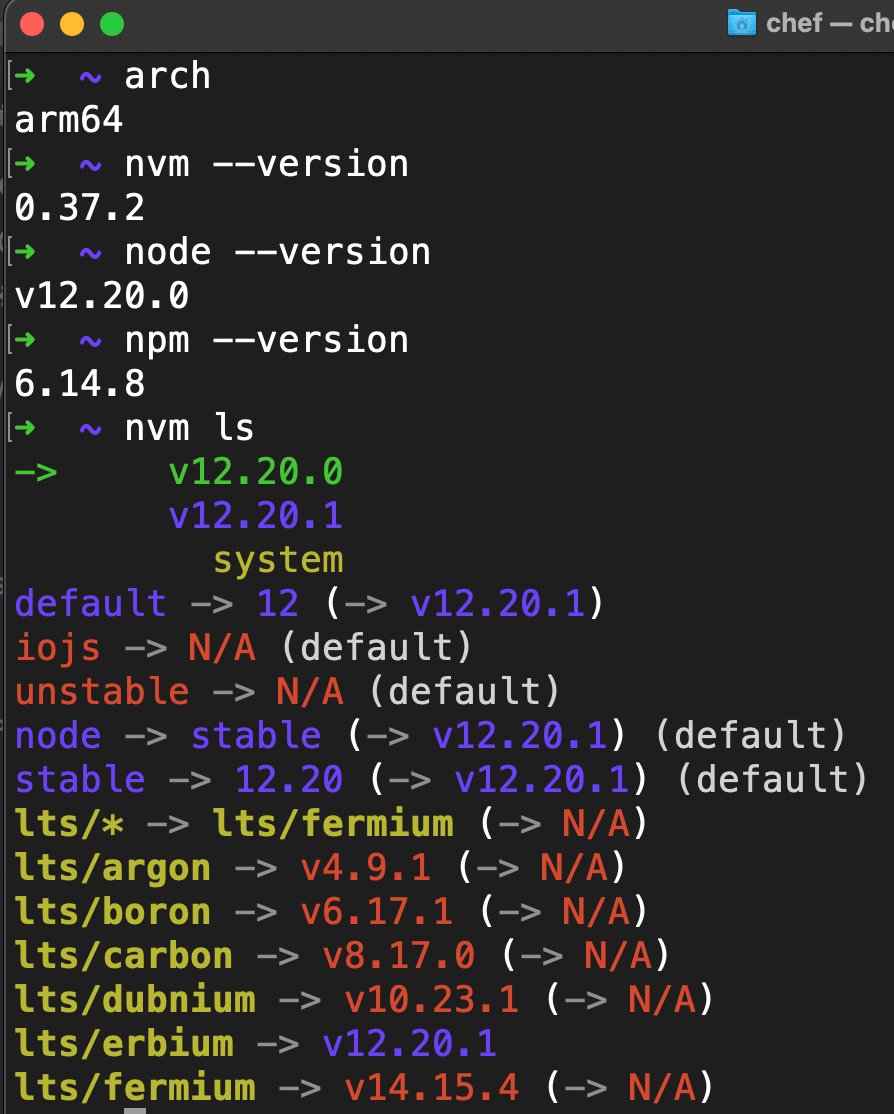Click the green arrow marking current version v12.20.0
This screenshot has width=894, height=1114.
click(x=33, y=471)
